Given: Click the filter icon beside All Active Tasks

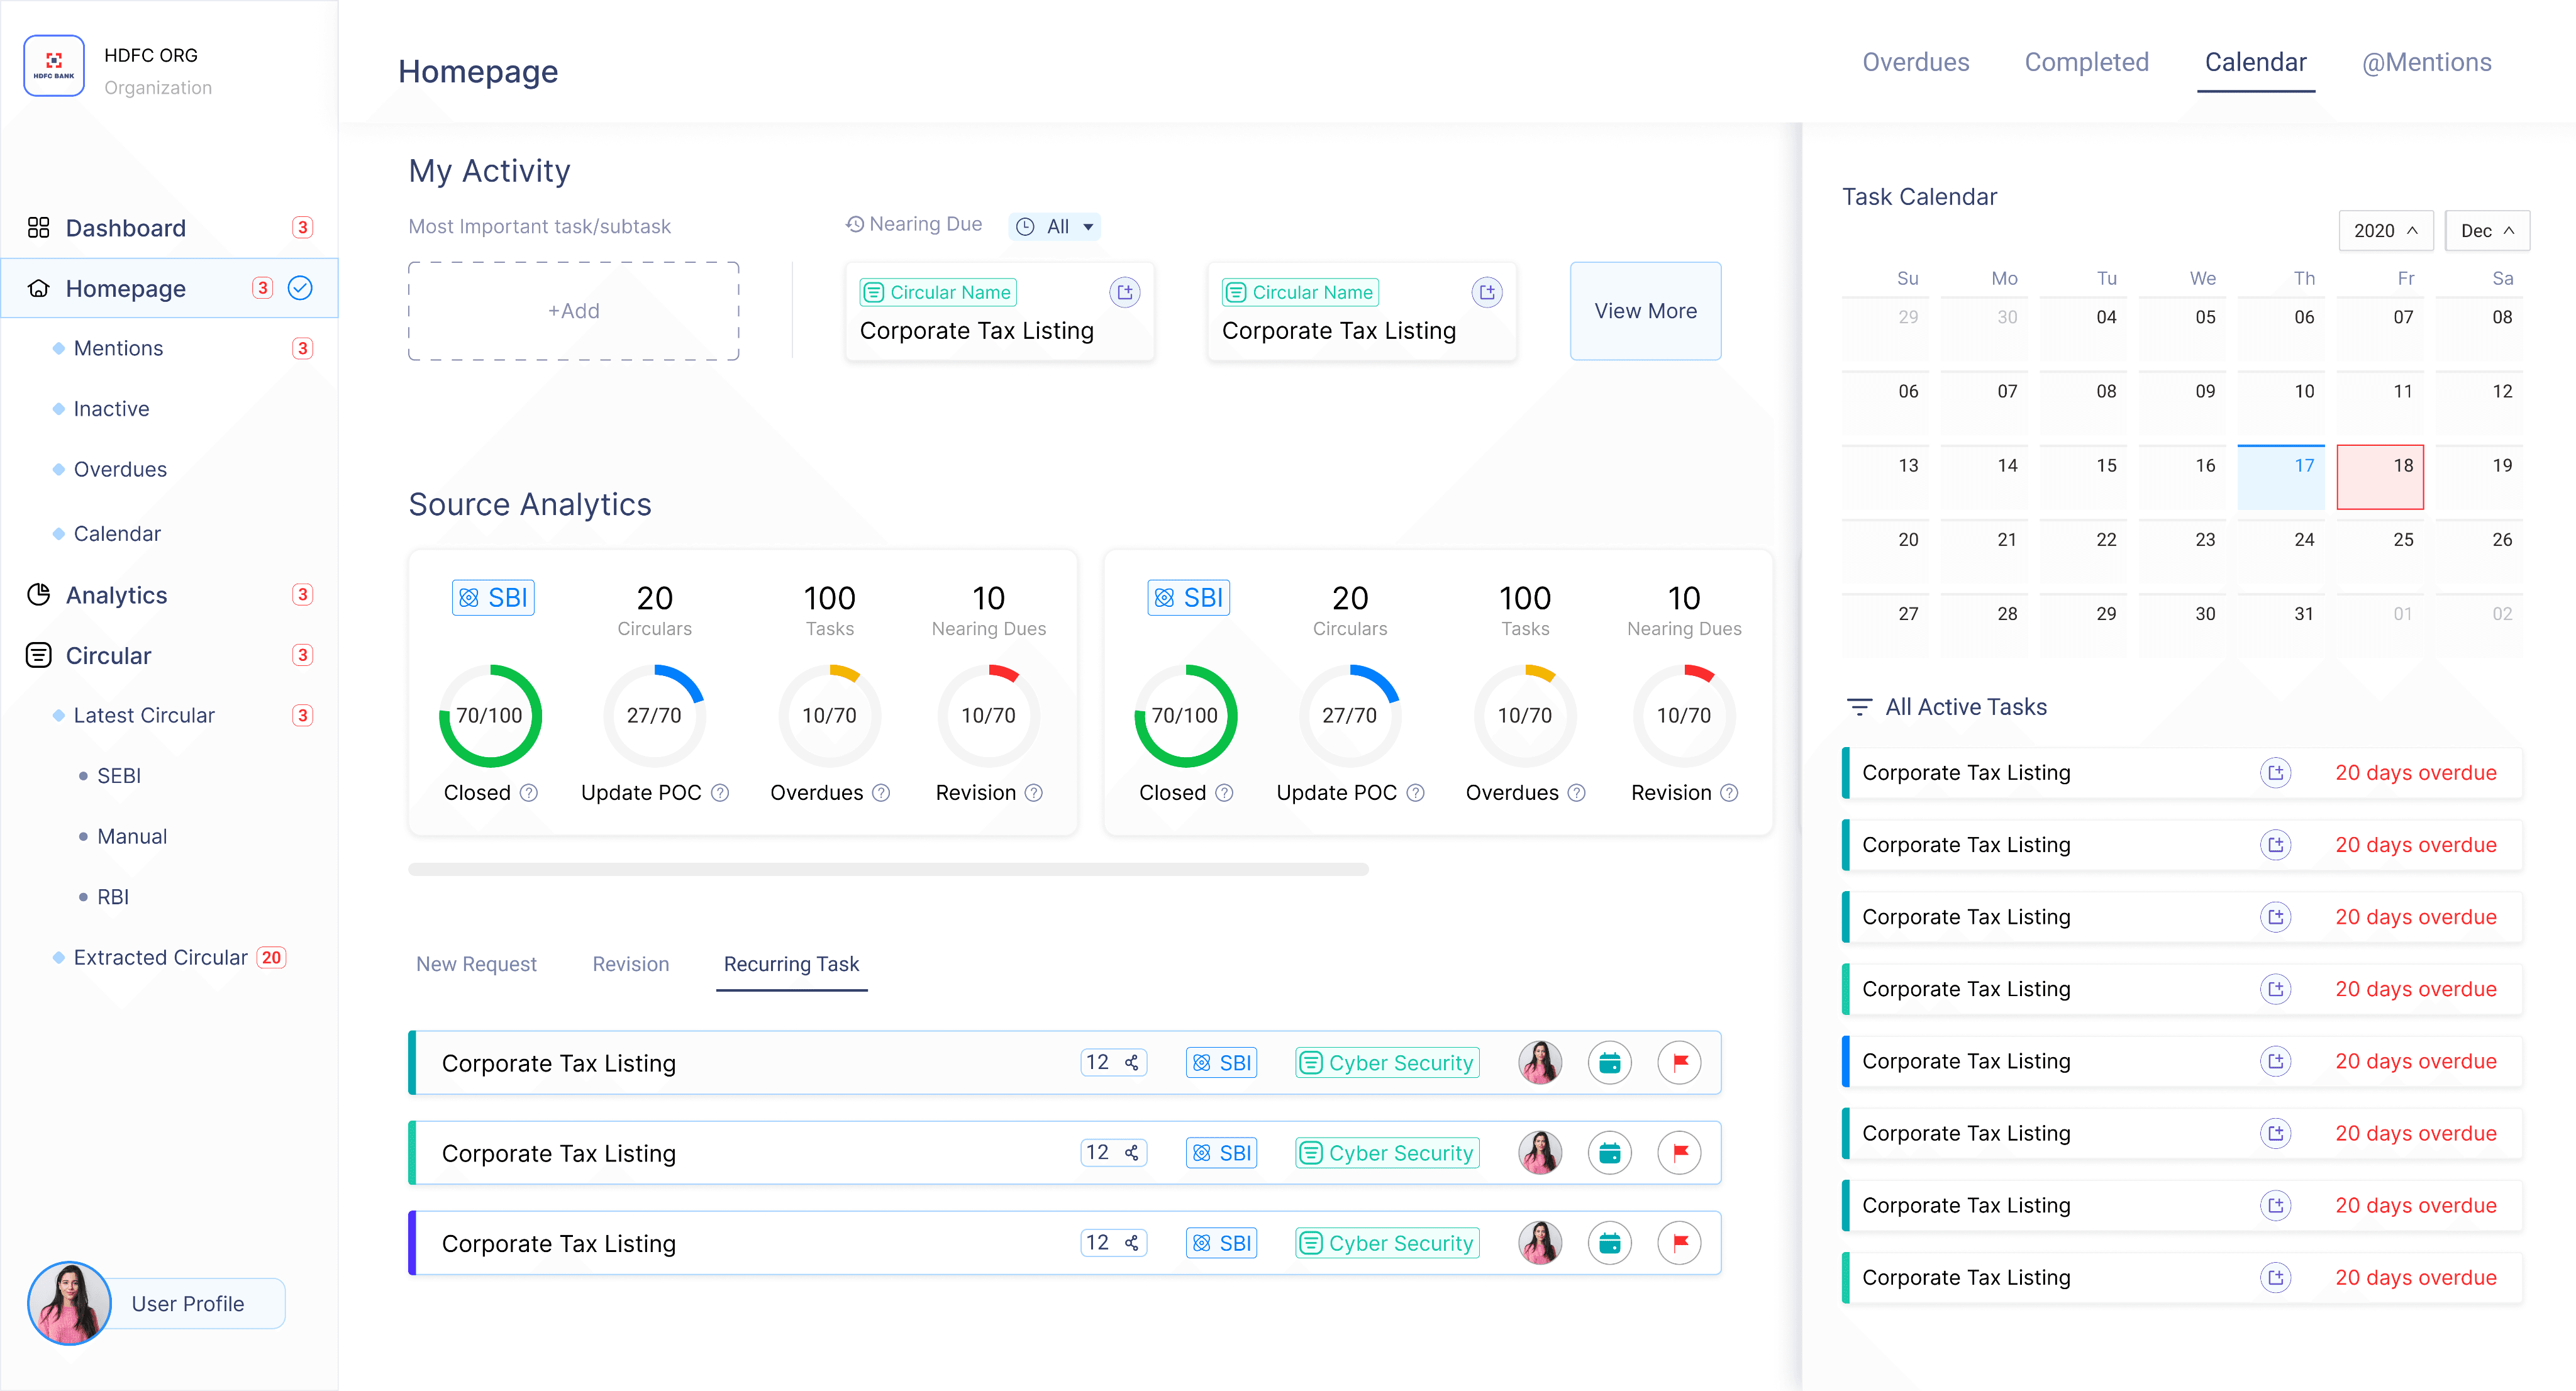Looking at the screenshot, I should (1859, 707).
